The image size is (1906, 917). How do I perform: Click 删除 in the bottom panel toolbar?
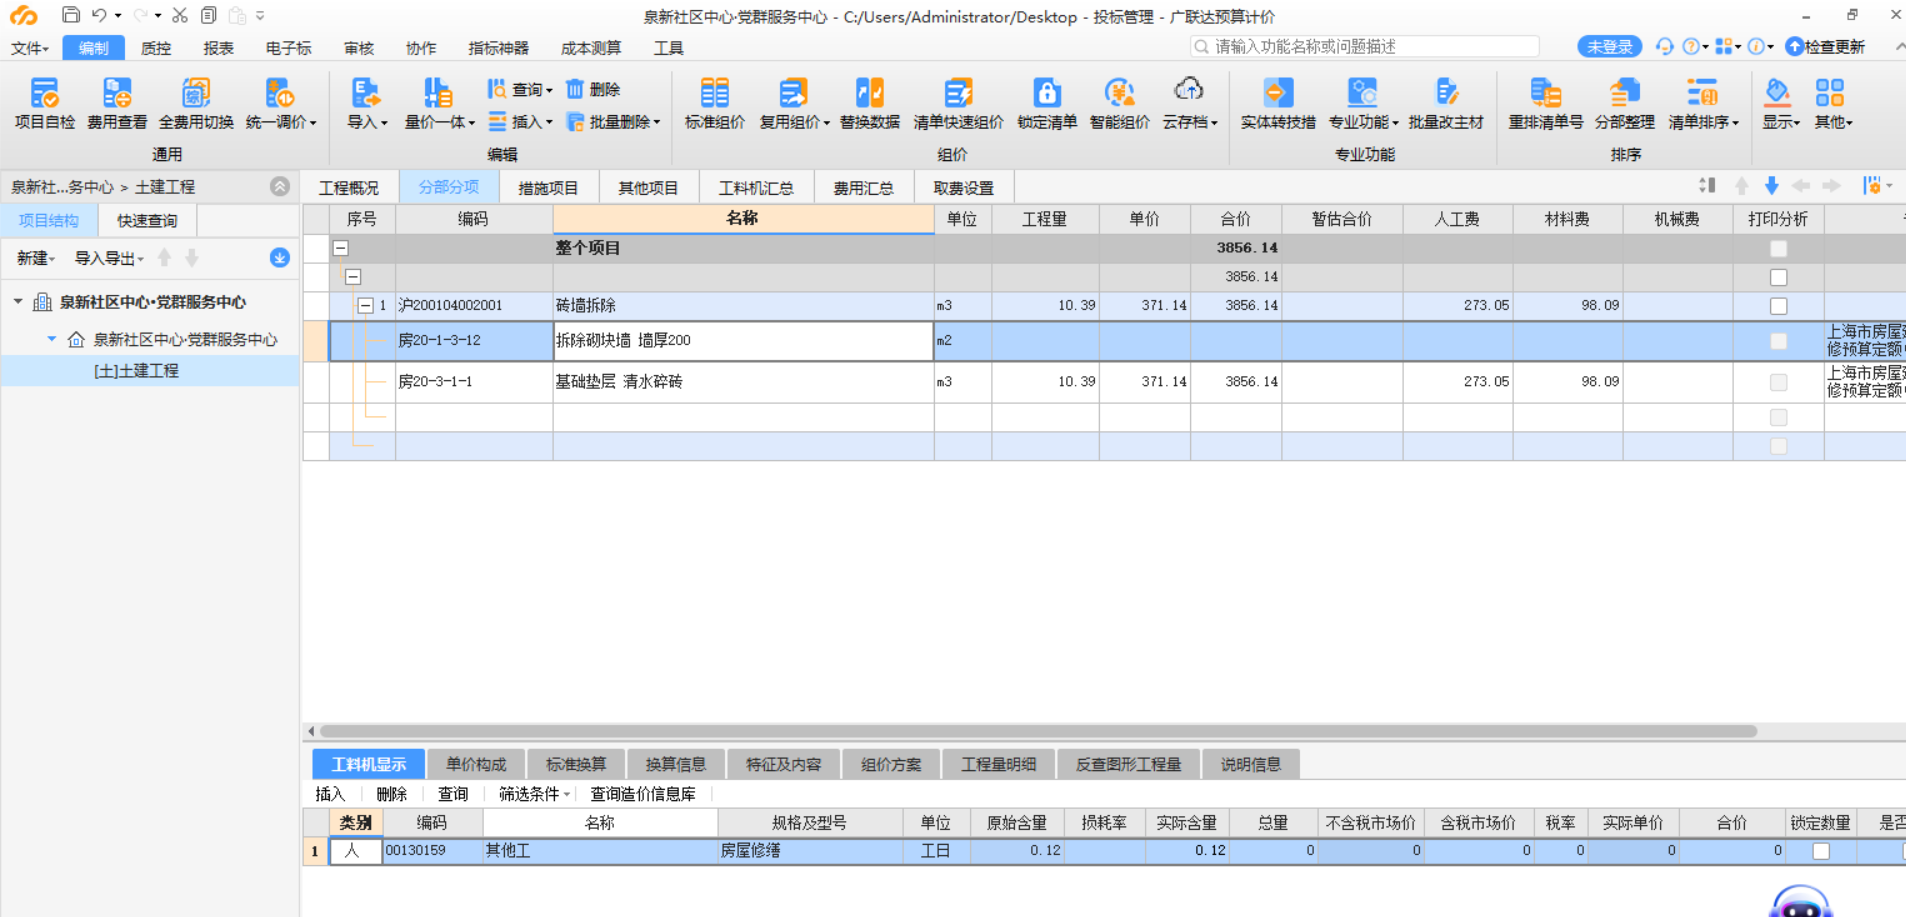392,794
